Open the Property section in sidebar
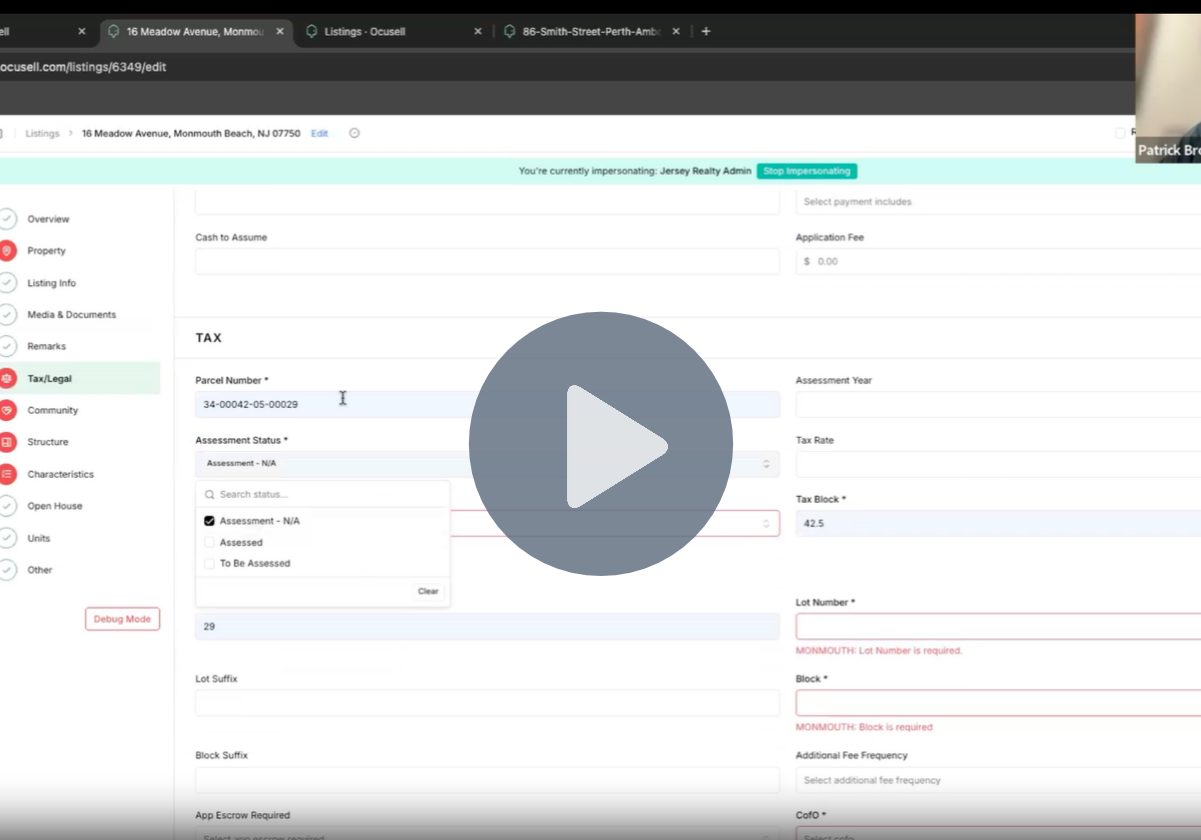Image resolution: width=1201 pixels, height=840 pixels. (x=46, y=251)
